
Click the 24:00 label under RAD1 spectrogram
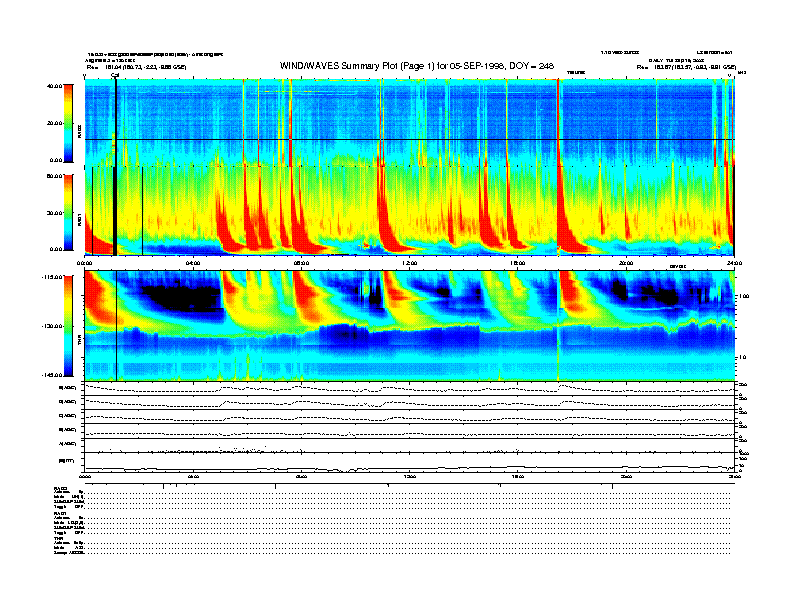coord(734,263)
